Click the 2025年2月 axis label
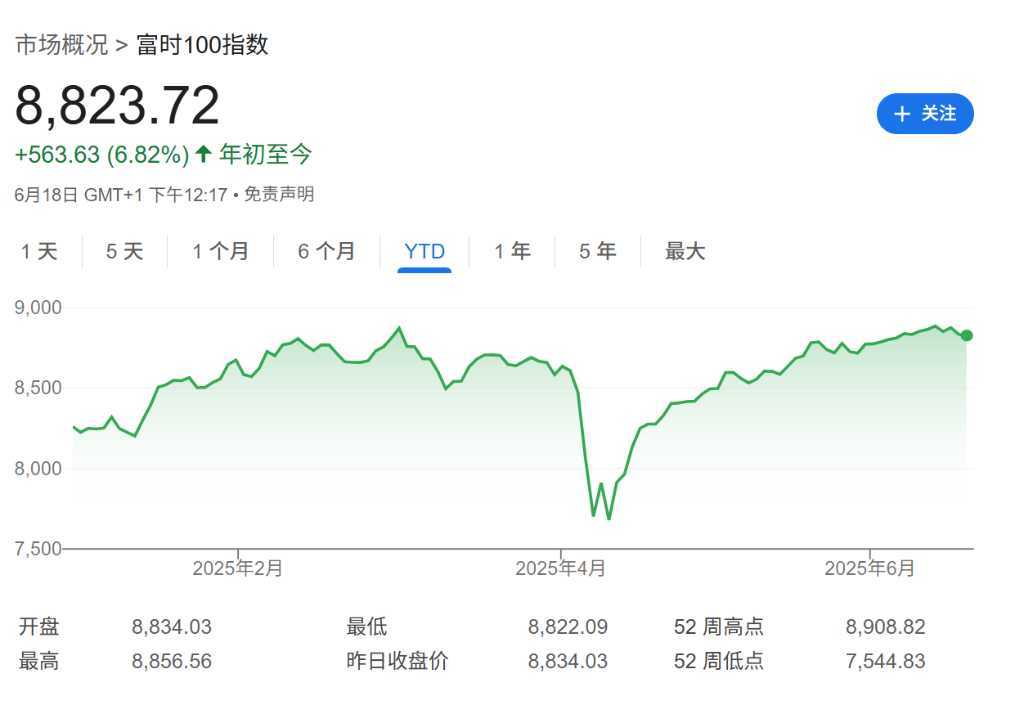Image resolution: width=1024 pixels, height=702 pixels. click(238, 568)
